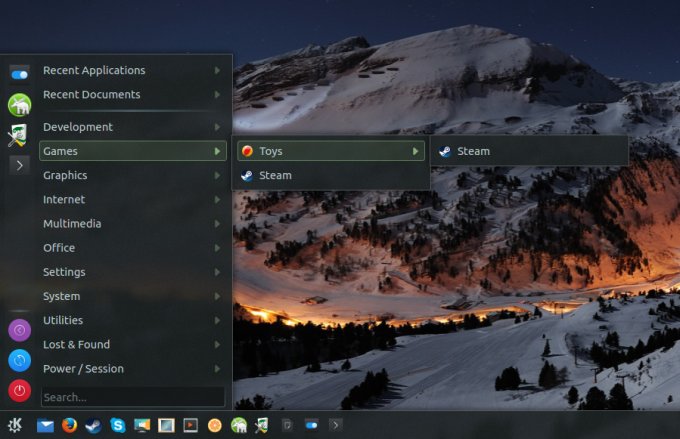Launch Steam from the Games submenu
The height and width of the screenshot is (439, 680).
point(275,175)
